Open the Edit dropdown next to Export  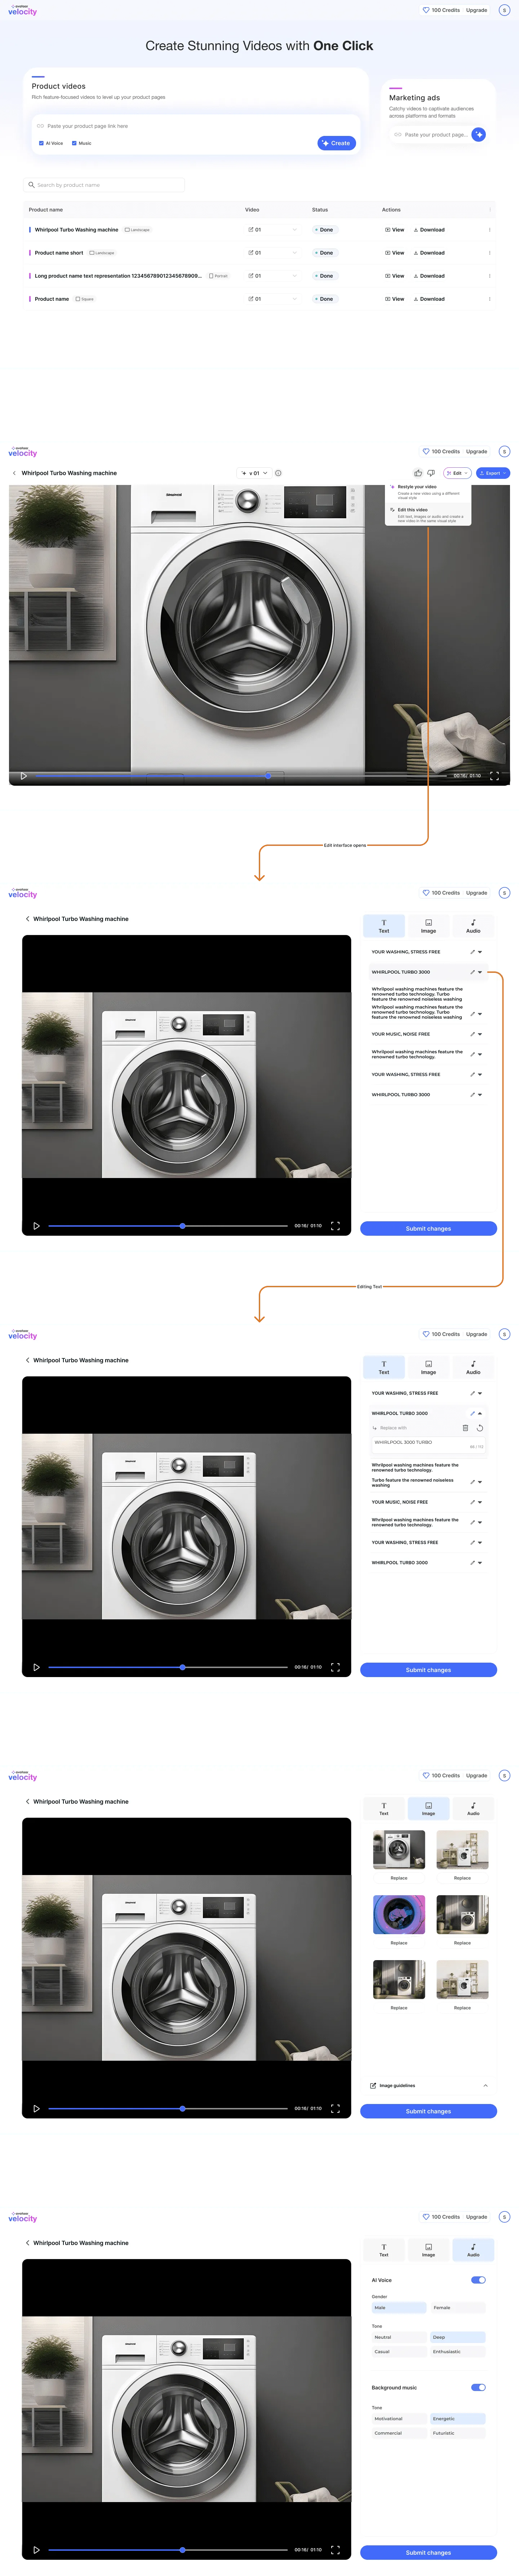point(457,473)
